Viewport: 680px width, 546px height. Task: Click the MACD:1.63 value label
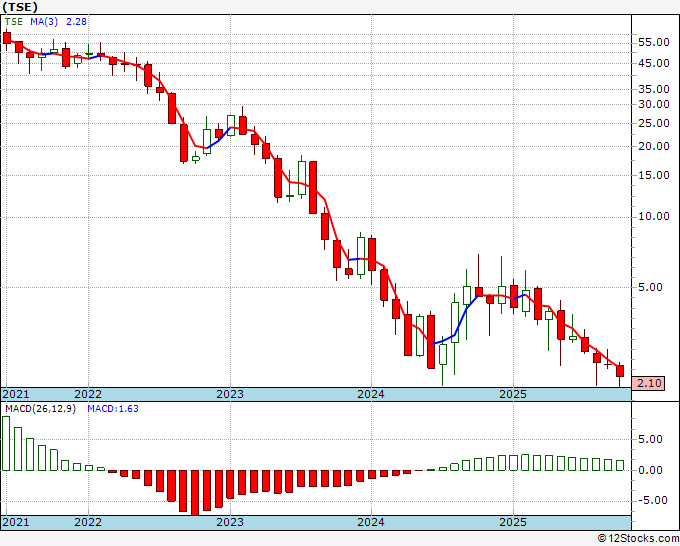pos(113,409)
